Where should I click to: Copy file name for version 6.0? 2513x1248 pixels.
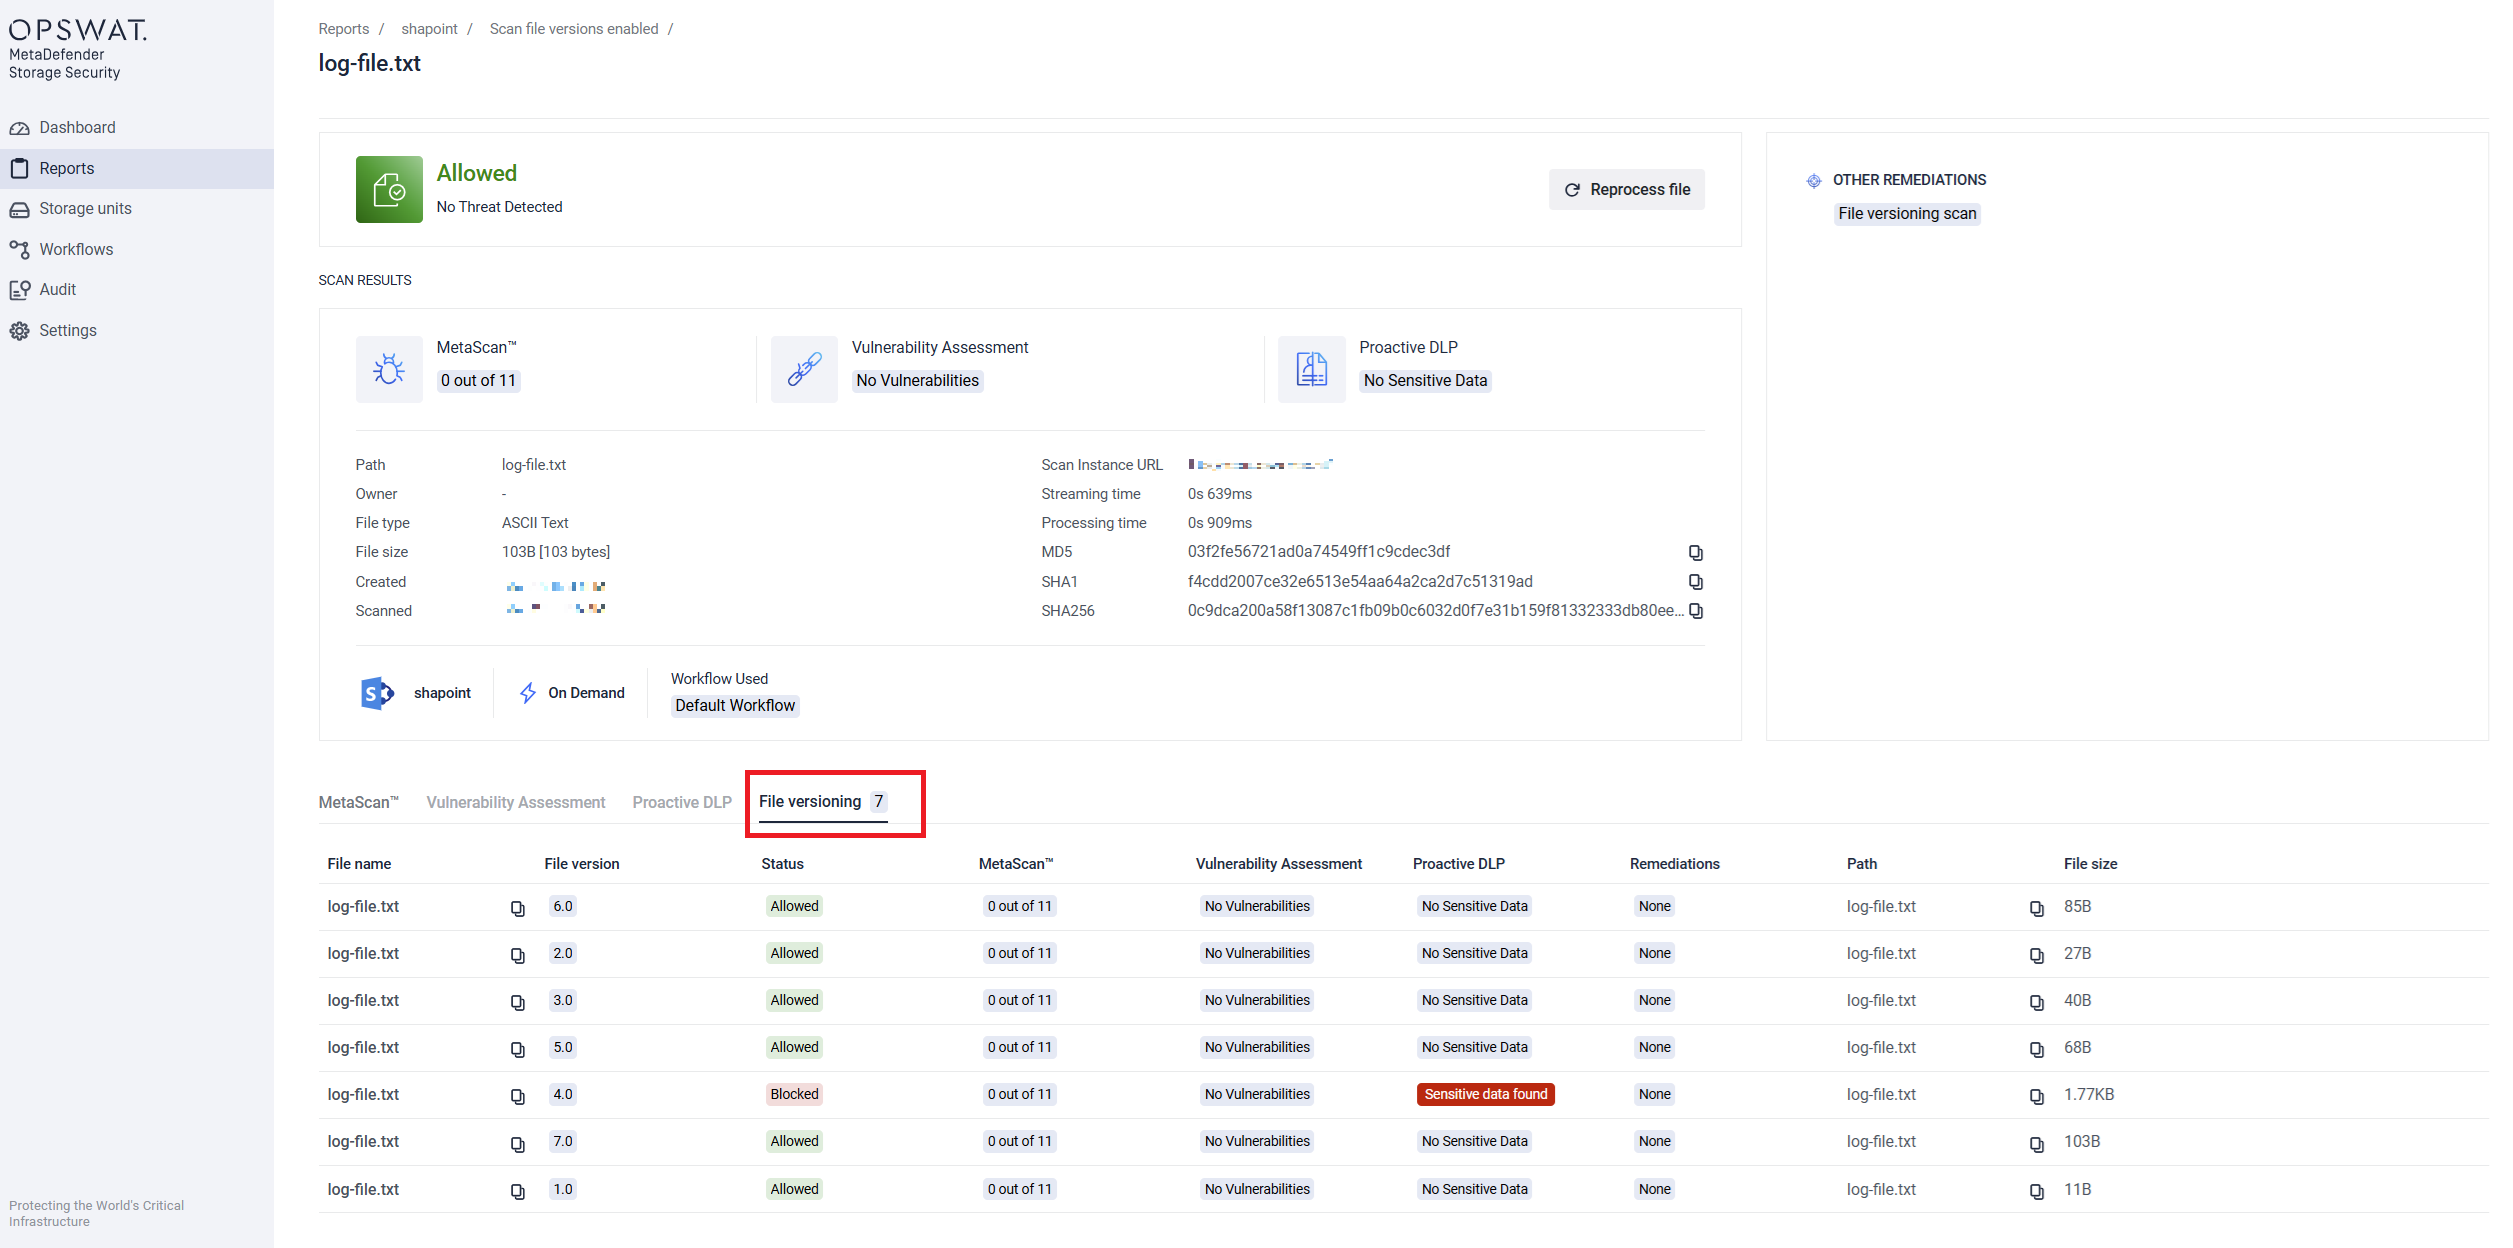click(517, 908)
